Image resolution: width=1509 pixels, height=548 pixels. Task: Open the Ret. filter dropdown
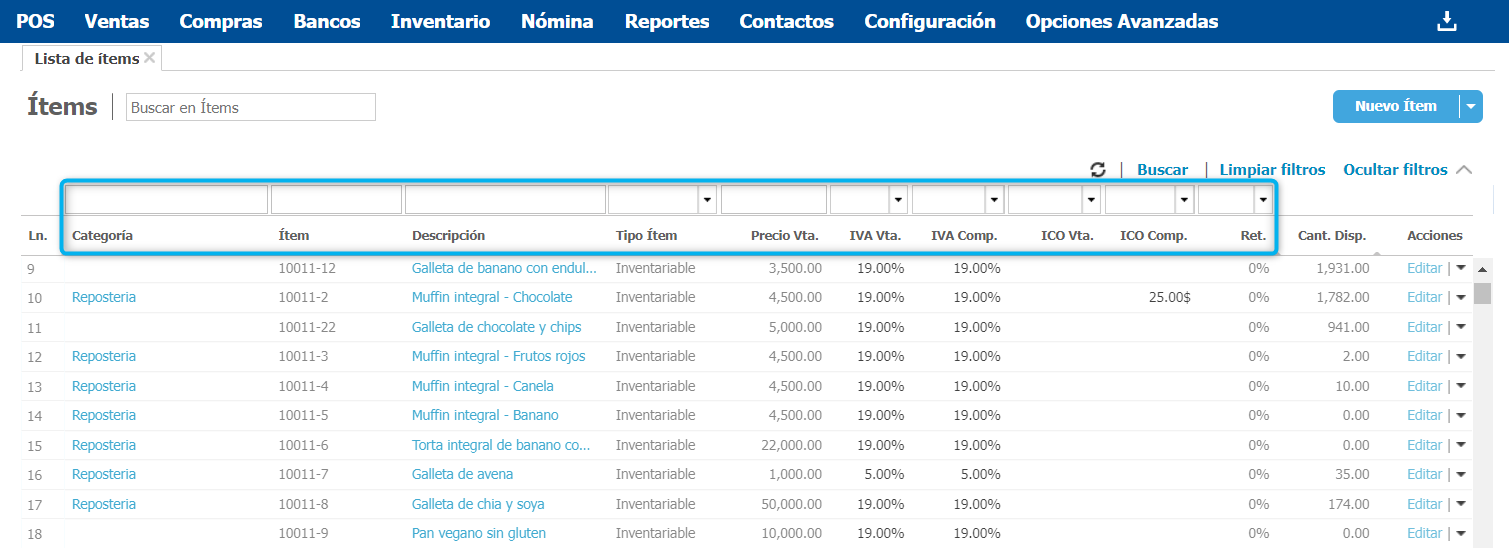[1263, 200]
